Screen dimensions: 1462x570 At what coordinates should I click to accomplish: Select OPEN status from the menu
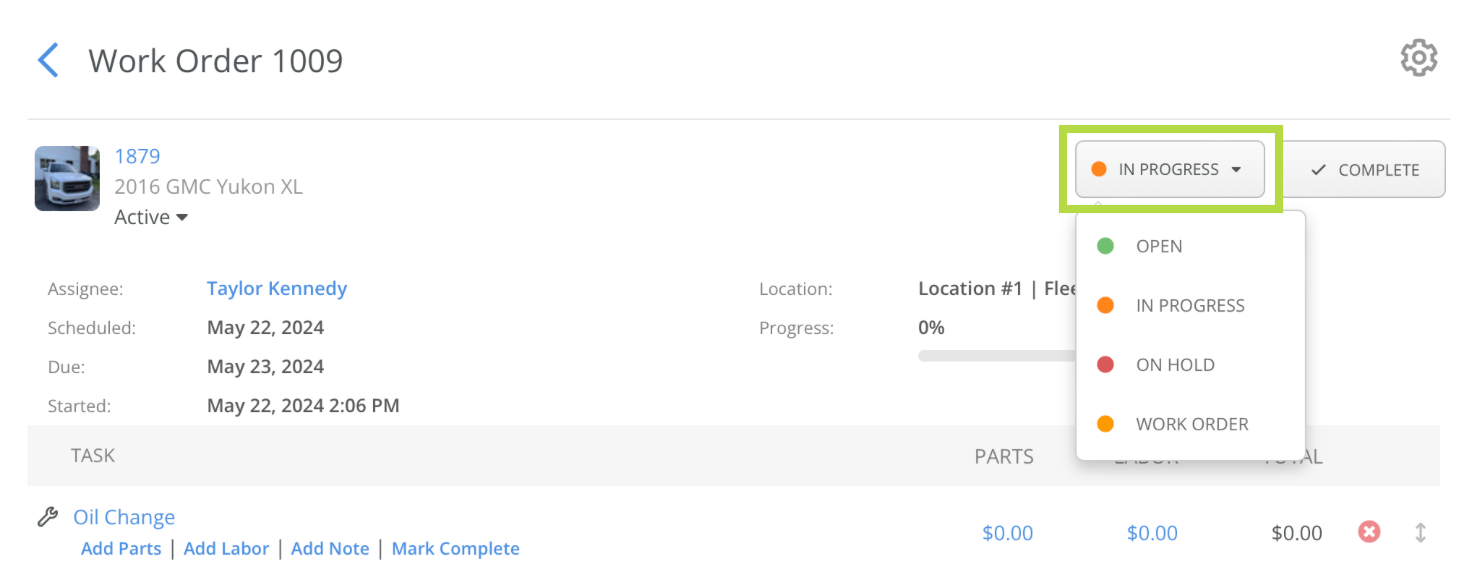pyautogui.click(x=1190, y=246)
